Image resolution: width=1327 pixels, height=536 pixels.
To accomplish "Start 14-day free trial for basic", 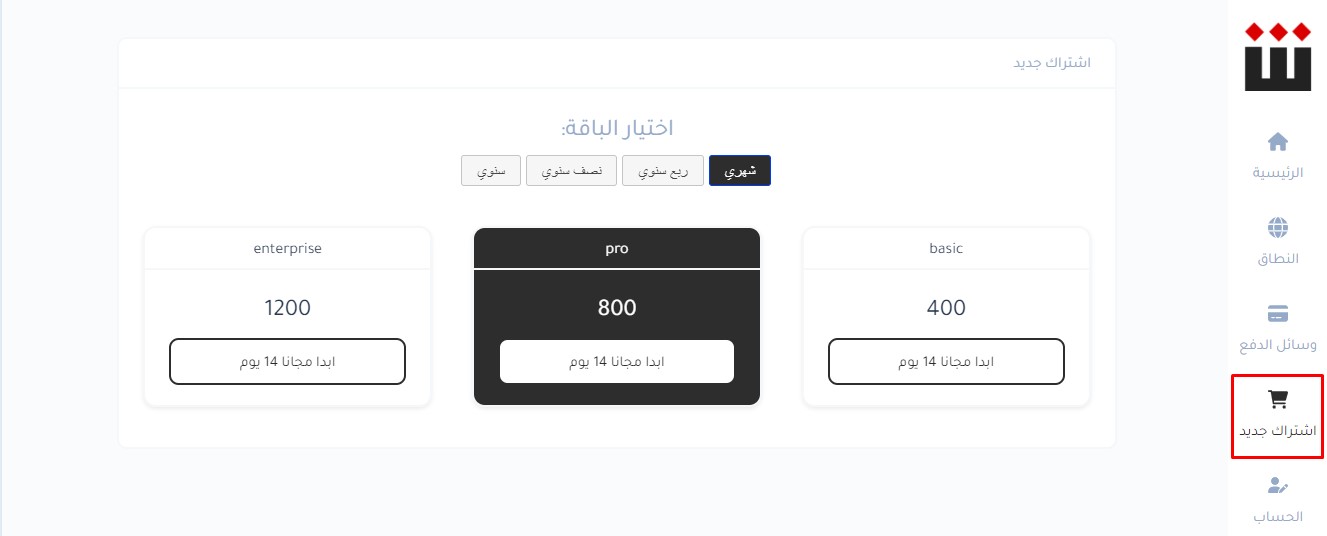I will [x=946, y=361].
